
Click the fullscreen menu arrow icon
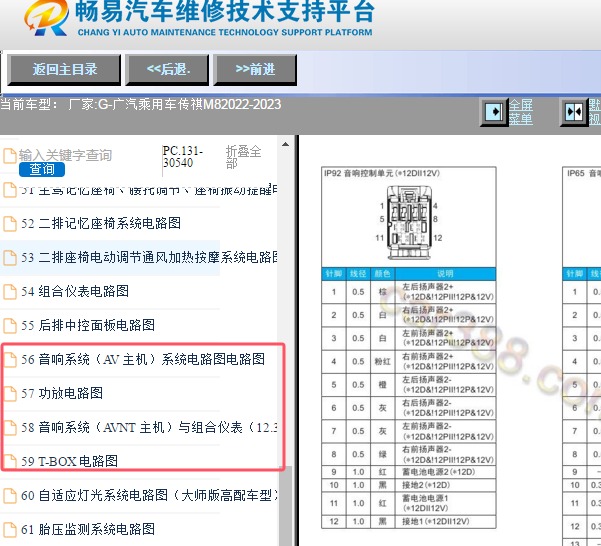(494, 112)
